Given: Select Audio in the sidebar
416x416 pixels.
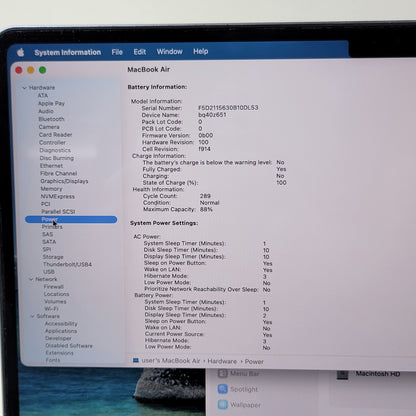Looking at the screenshot, I should tap(46, 111).
